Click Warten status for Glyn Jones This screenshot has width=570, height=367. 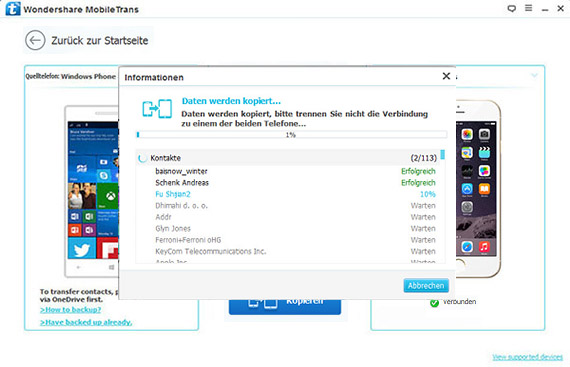(423, 229)
